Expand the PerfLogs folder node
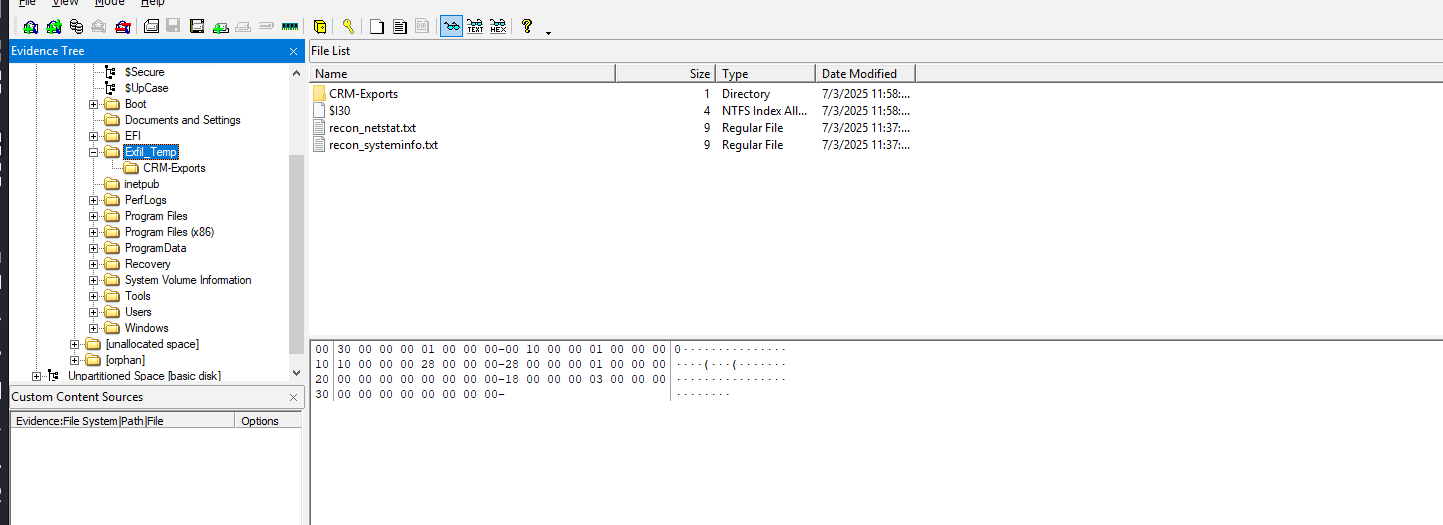The height and width of the screenshot is (525, 1443). point(94,200)
